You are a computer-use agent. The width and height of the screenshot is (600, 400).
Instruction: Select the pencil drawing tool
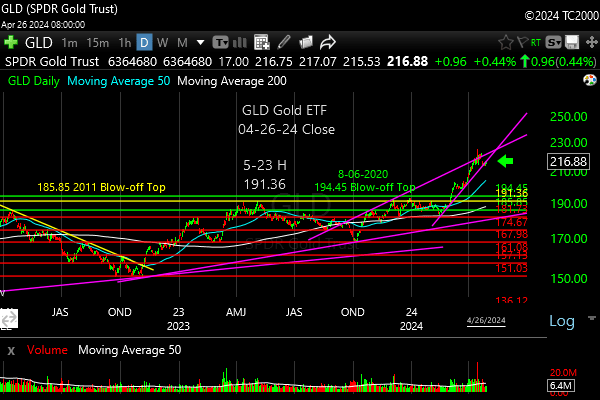point(284,43)
